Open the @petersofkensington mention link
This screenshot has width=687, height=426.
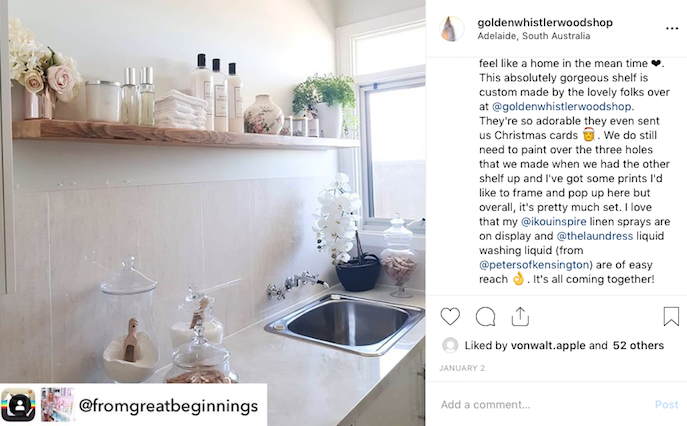[x=534, y=265]
